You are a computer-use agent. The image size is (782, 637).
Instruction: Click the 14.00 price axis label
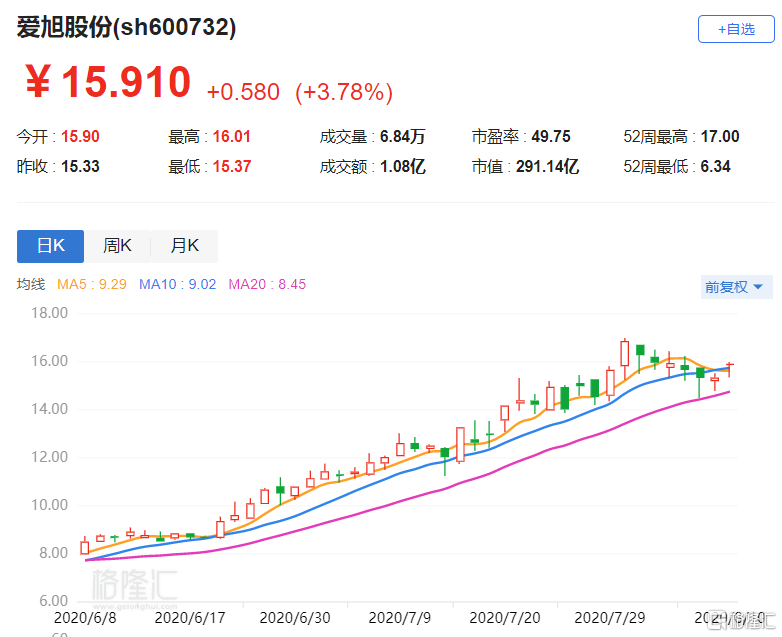click(x=49, y=409)
